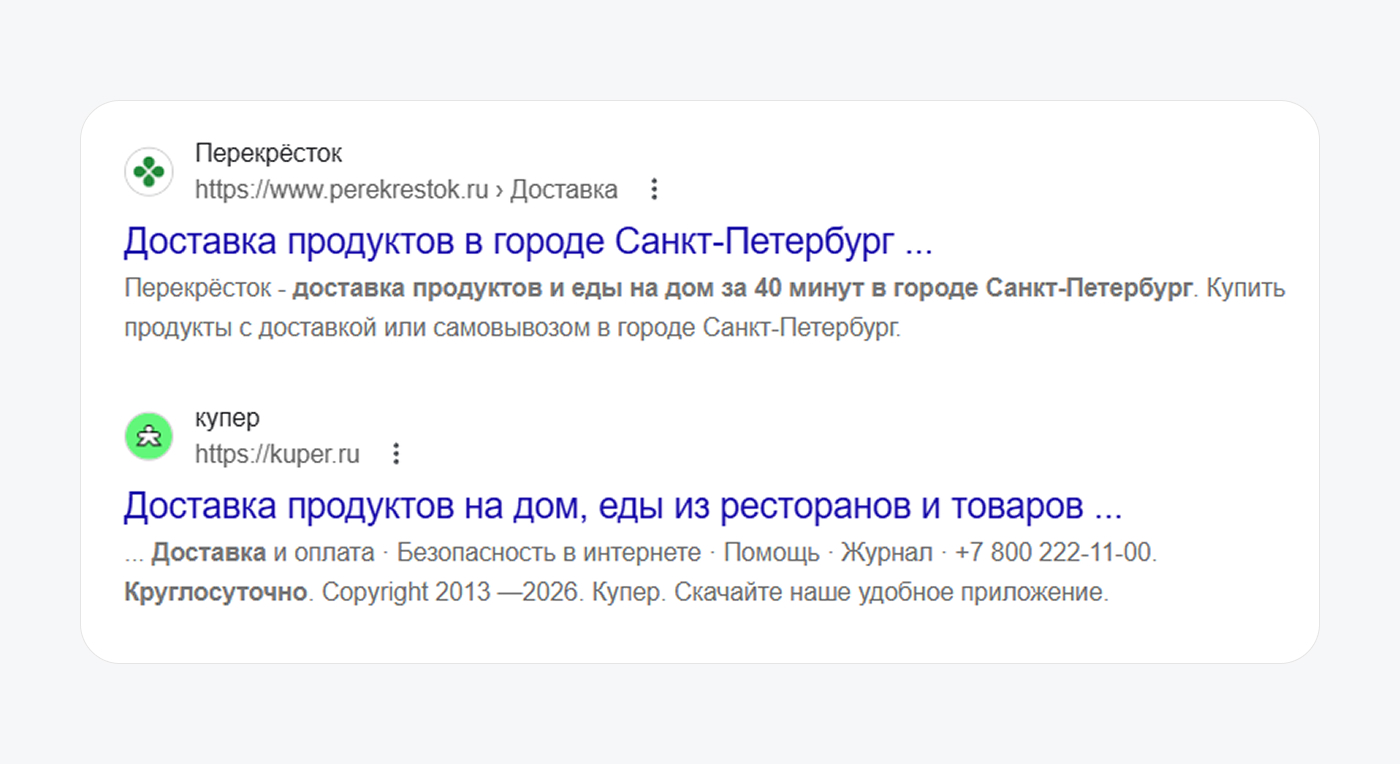1400x764 pixels.
Task: Click the купер green favicon
Action: point(149,437)
